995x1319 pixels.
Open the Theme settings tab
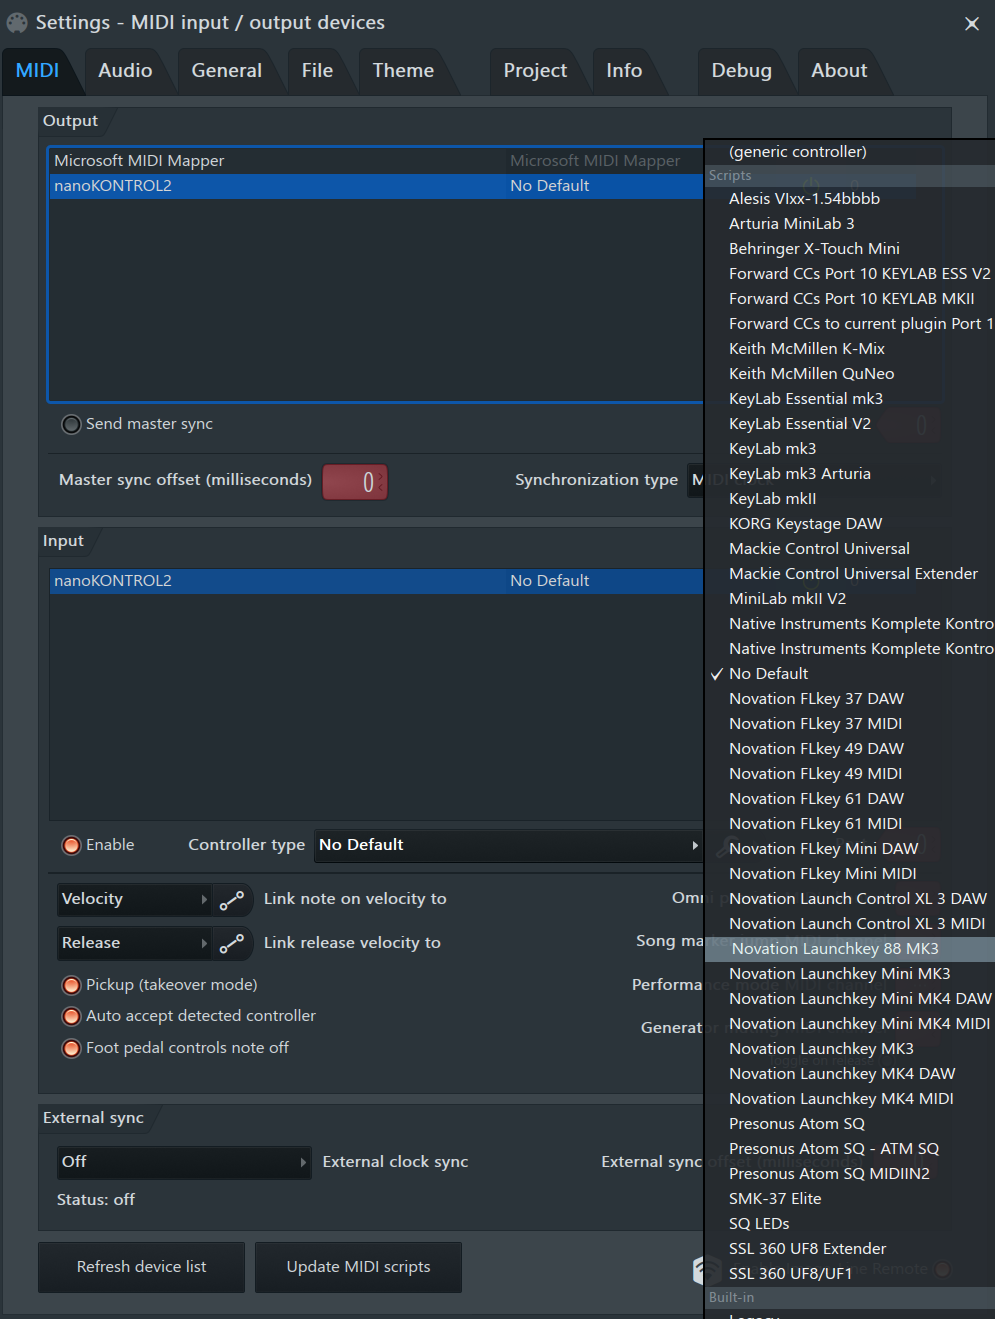(403, 71)
